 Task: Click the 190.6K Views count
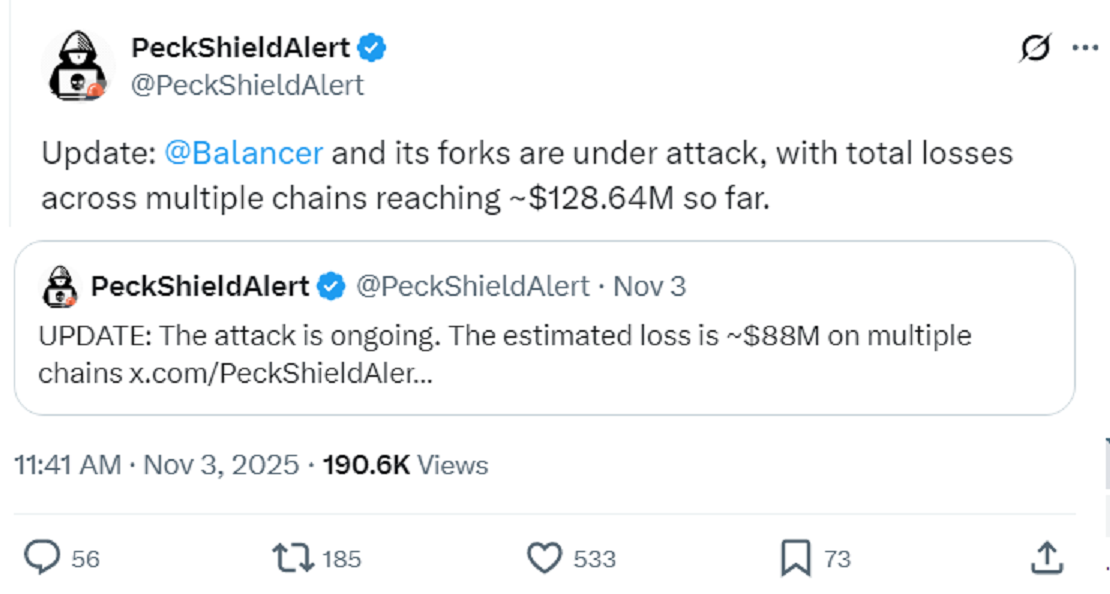[405, 465]
